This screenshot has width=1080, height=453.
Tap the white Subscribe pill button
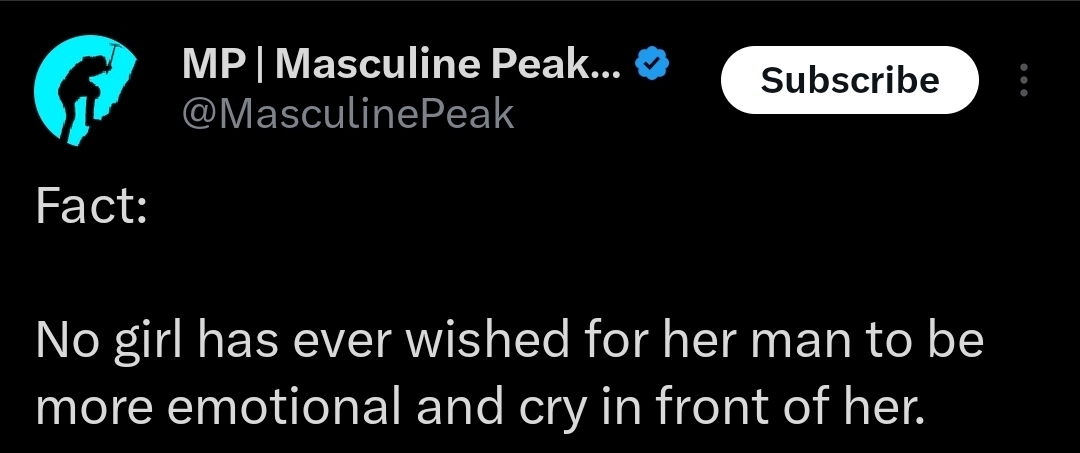coord(849,80)
